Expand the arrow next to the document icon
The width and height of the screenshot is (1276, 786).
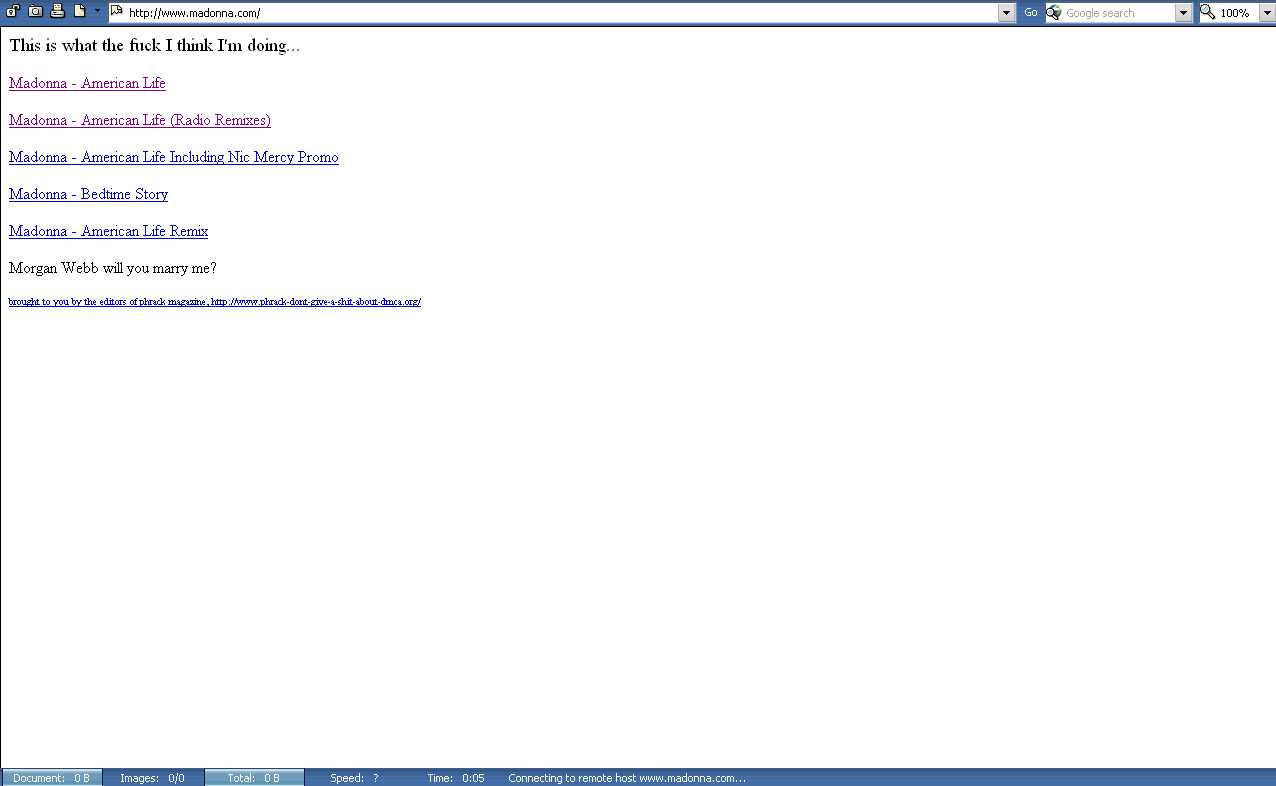(97, 12)
